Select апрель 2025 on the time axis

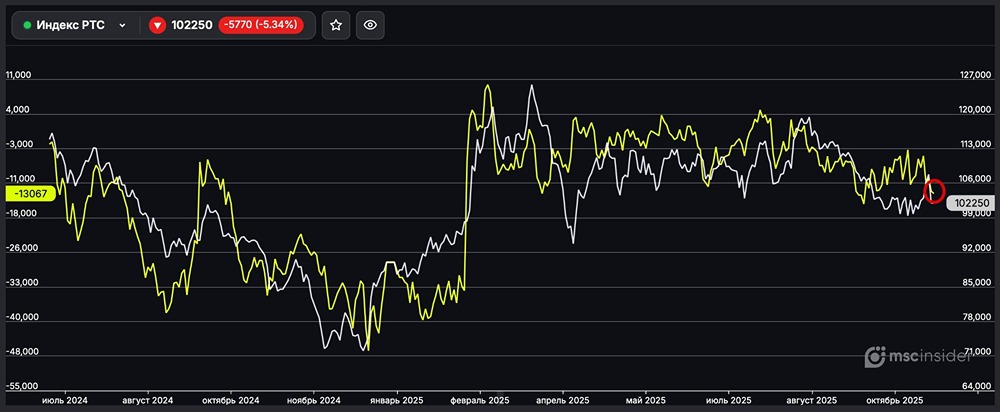pos(562,401)
